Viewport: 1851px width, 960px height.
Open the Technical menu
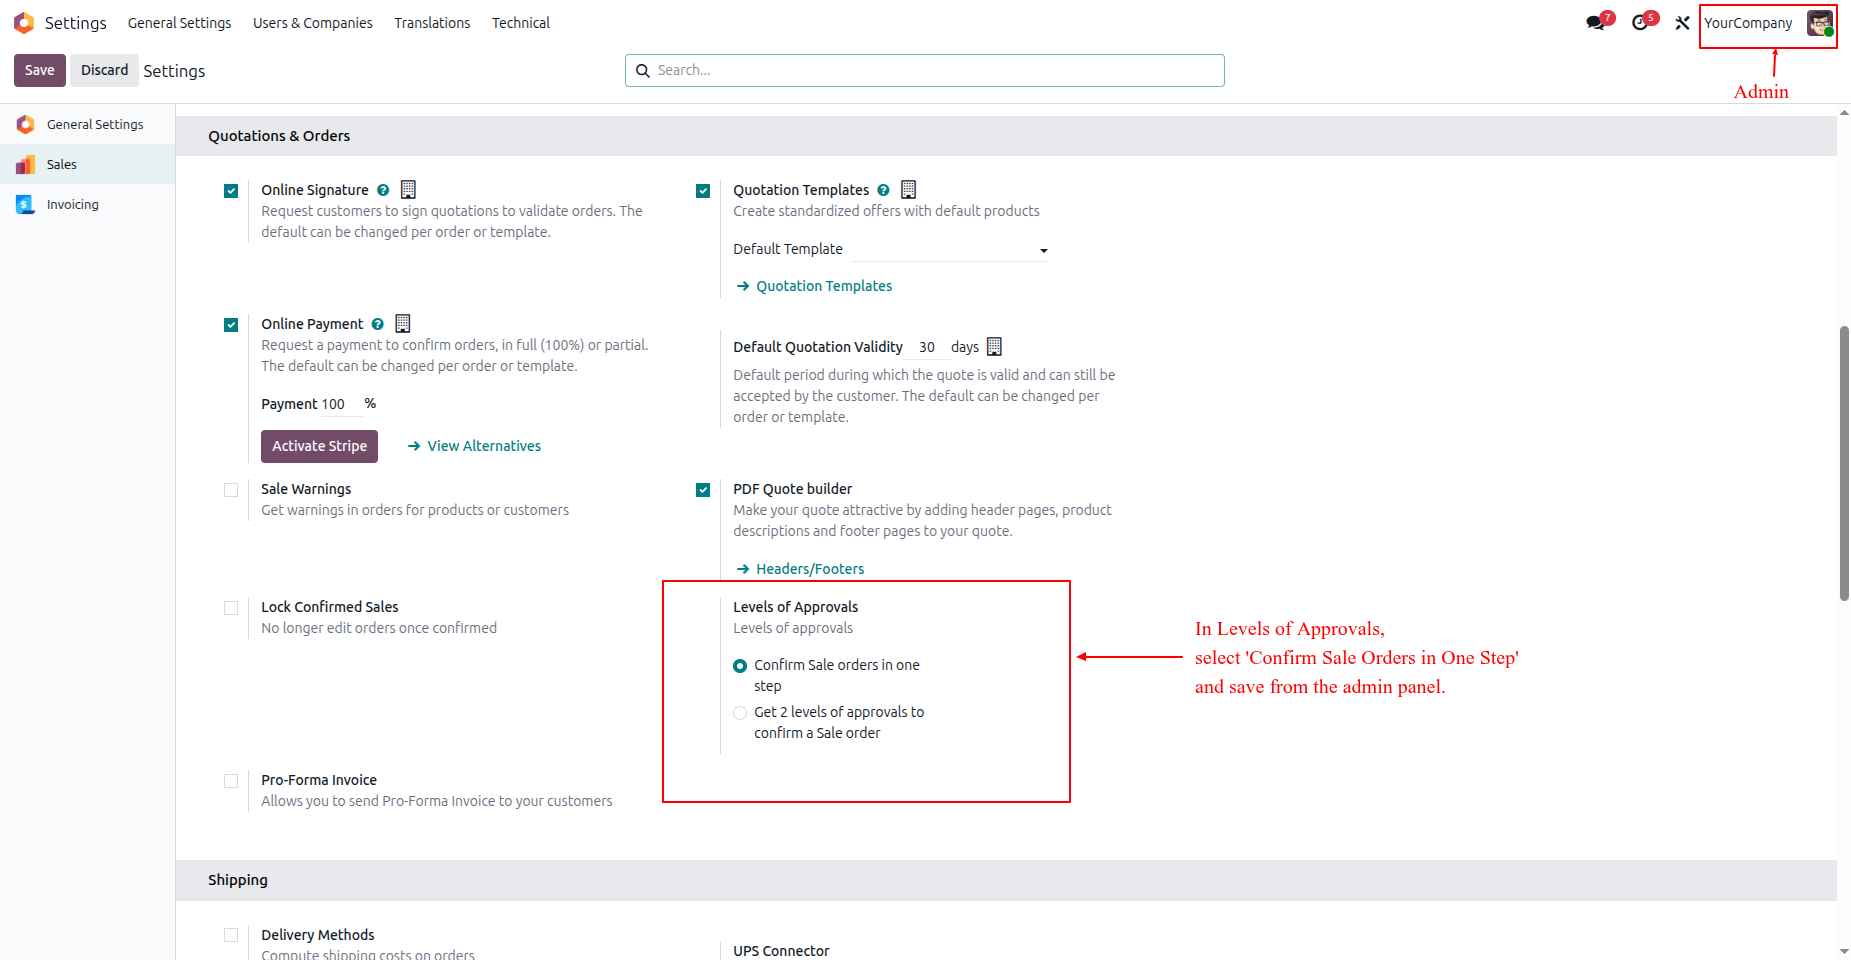[x=521, y=23]
